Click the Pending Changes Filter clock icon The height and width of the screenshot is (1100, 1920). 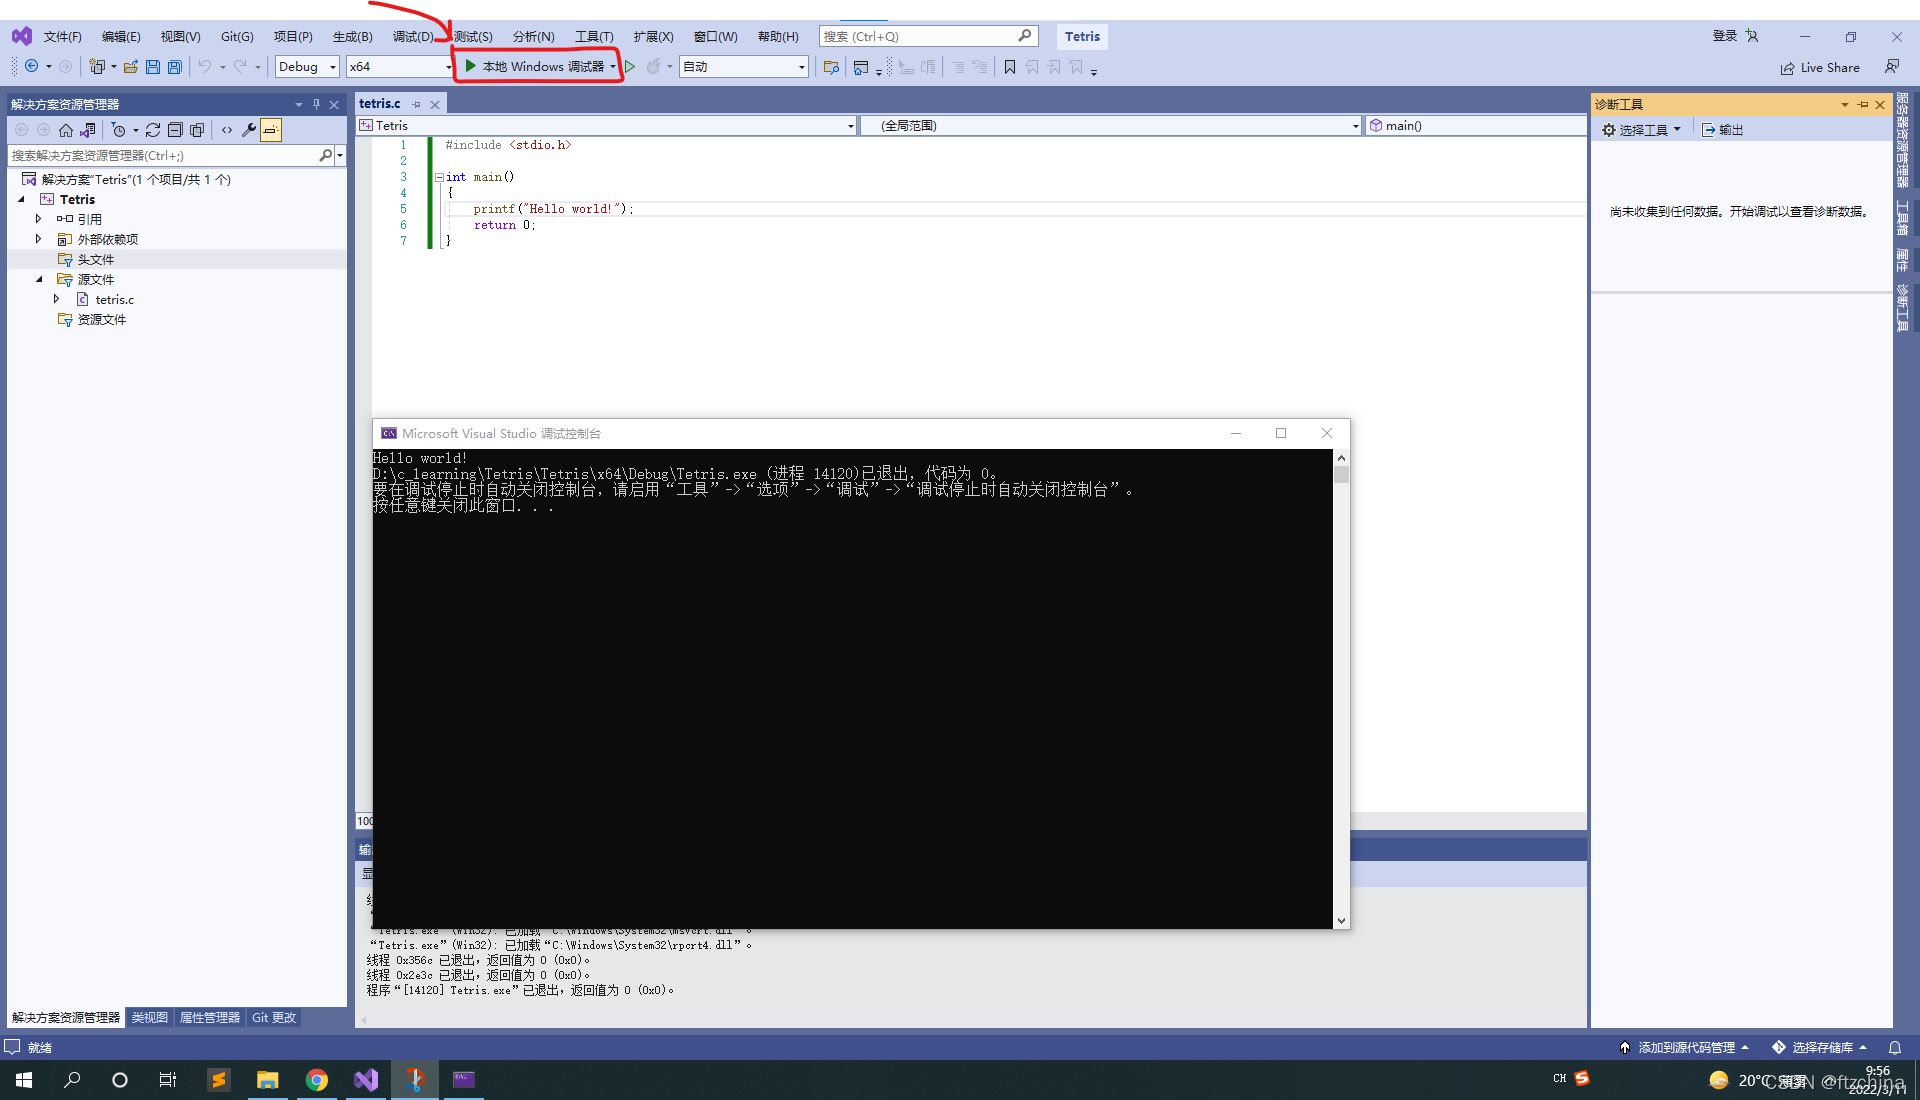pyautogui.click(x=119, y=130)
